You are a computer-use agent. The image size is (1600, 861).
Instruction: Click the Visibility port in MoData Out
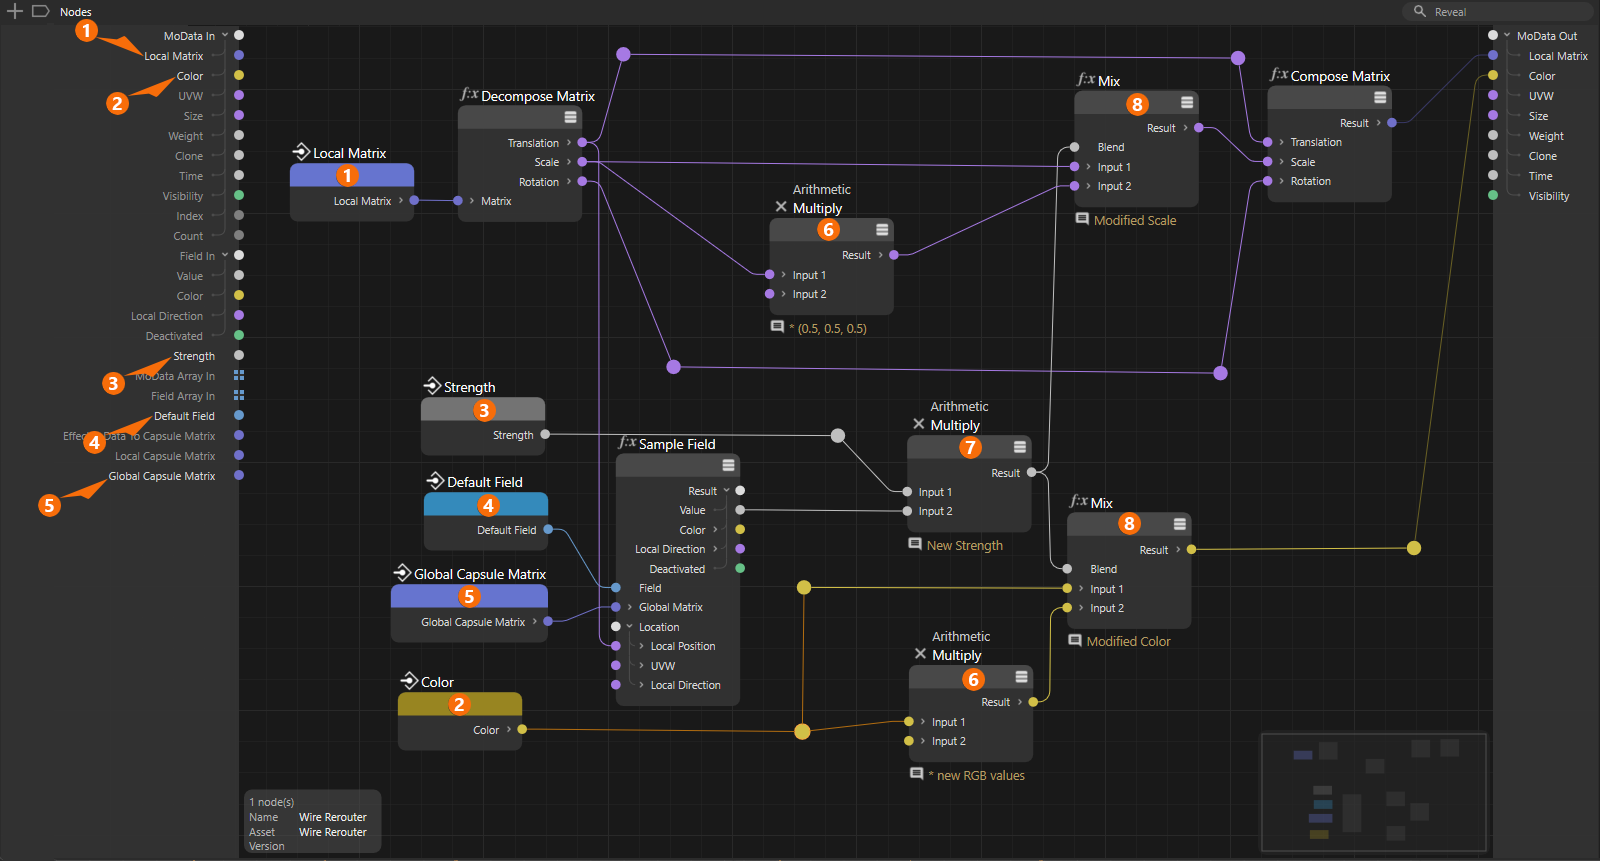[x=1493, y=195]
